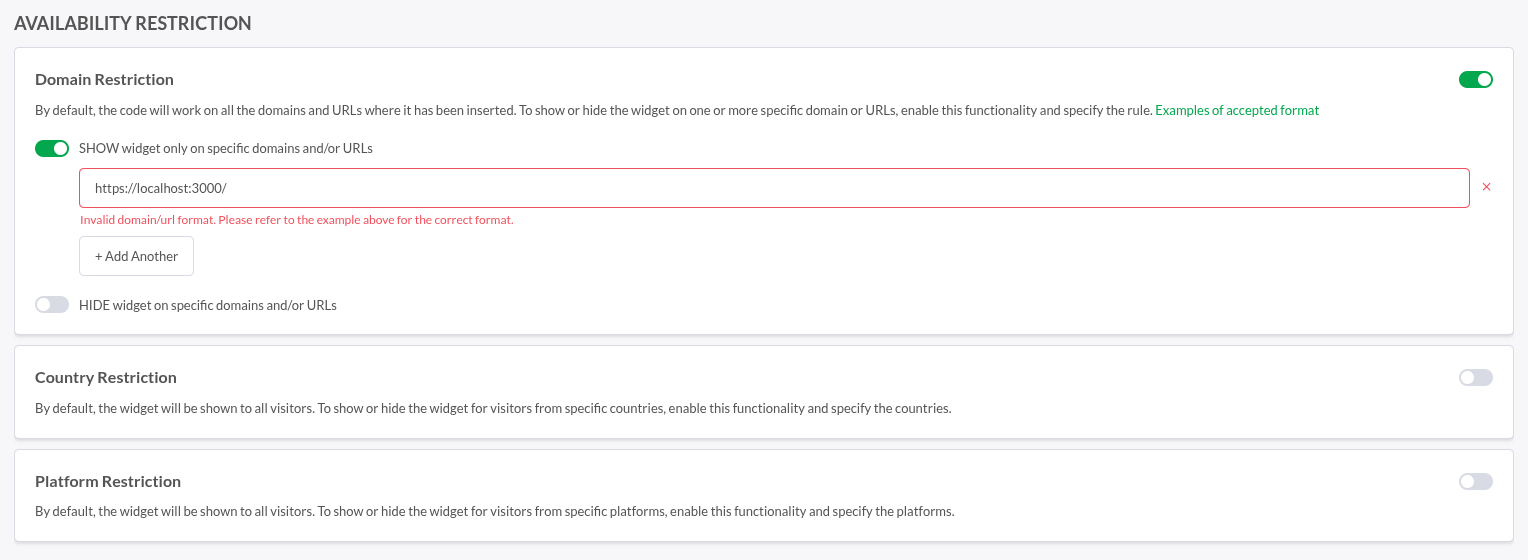Remove the localhost URL with red X icon
Screen dimensions: 1528x560
coord(1486,187)
